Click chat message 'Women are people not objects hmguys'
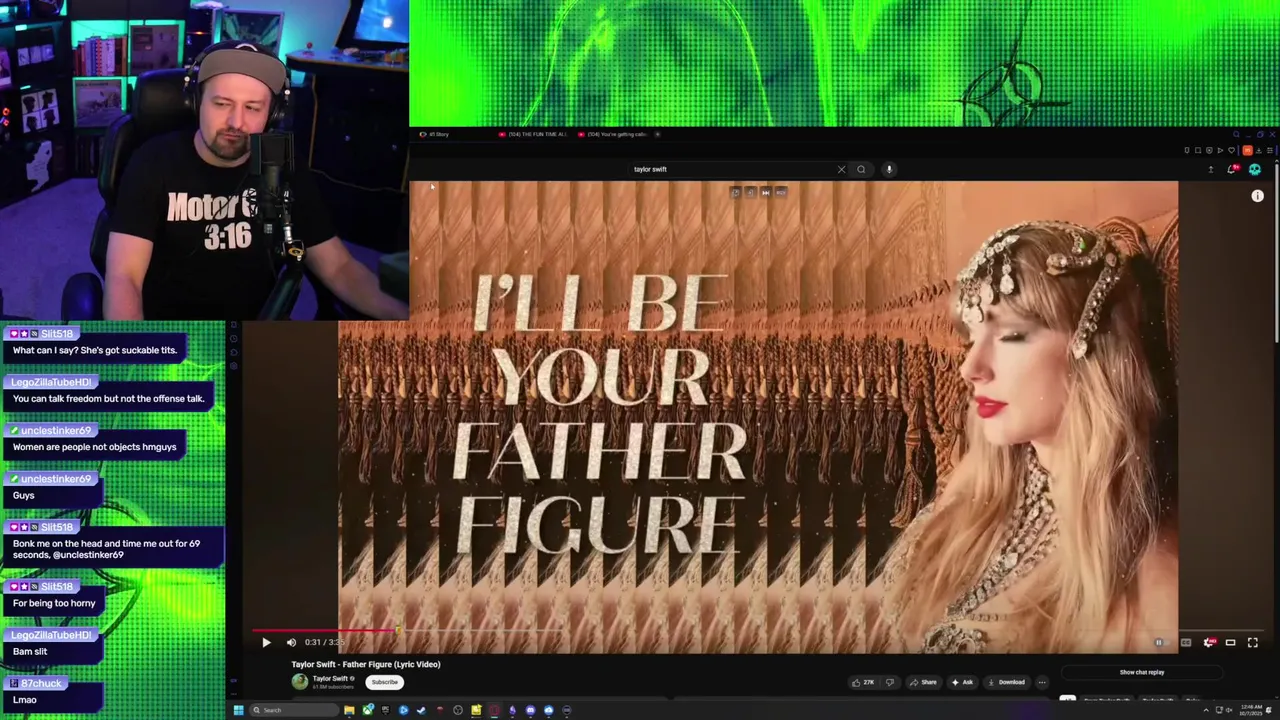Image resolution: width=1280 pixels, height=720 pixels. [x=94, y=447]
